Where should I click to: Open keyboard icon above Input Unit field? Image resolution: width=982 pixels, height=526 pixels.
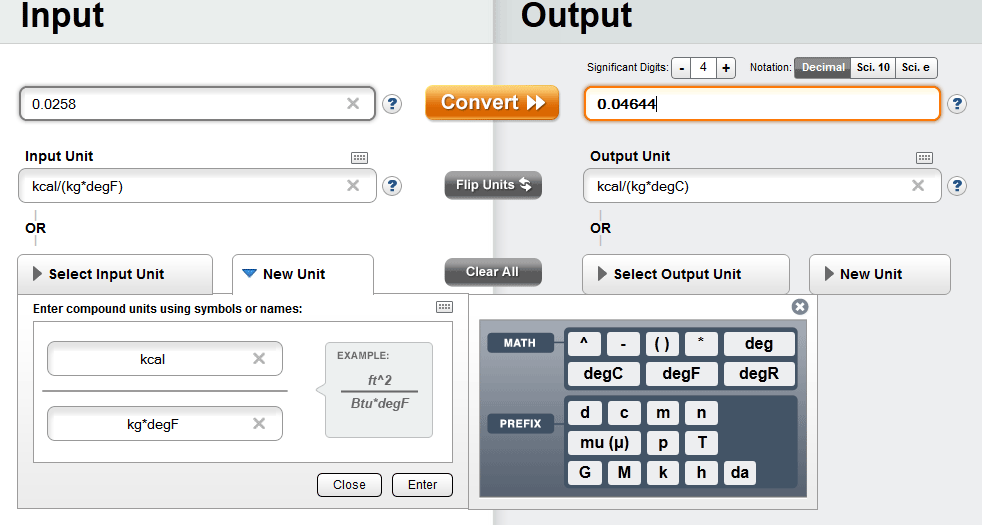(360, 158)
